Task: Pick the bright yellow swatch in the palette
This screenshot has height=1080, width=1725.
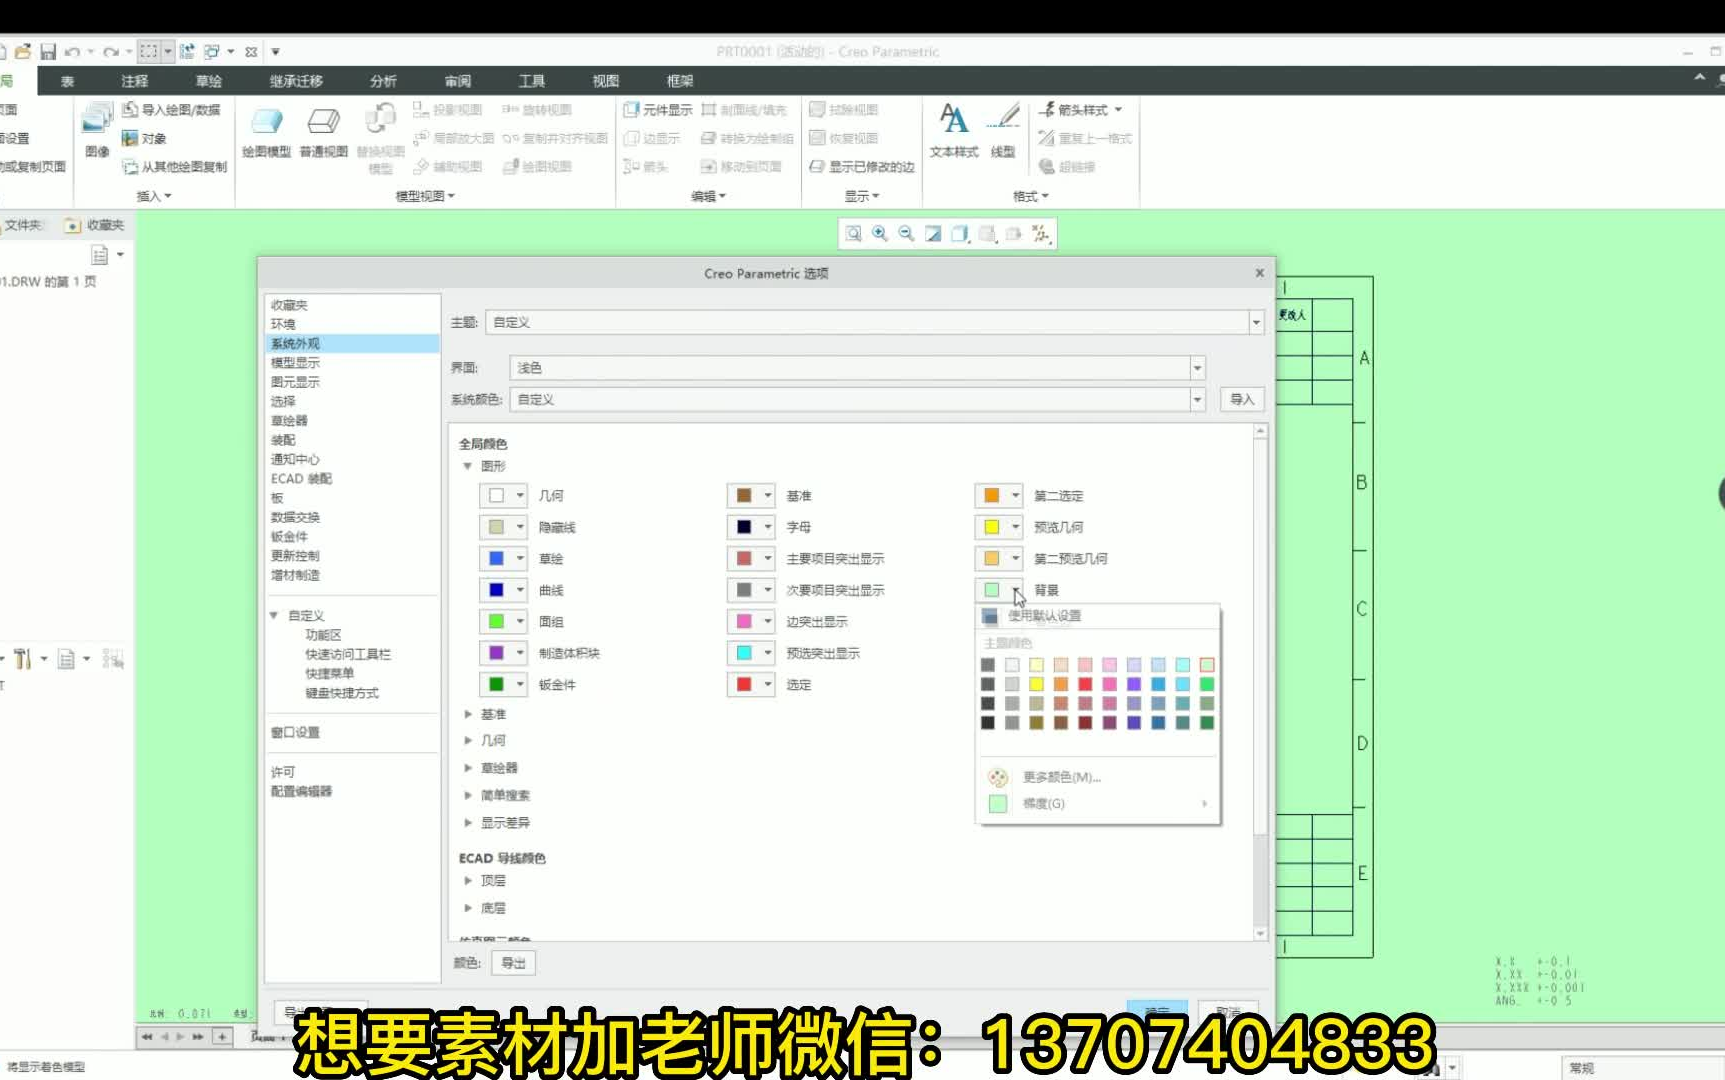Action: click(1036, 684)
